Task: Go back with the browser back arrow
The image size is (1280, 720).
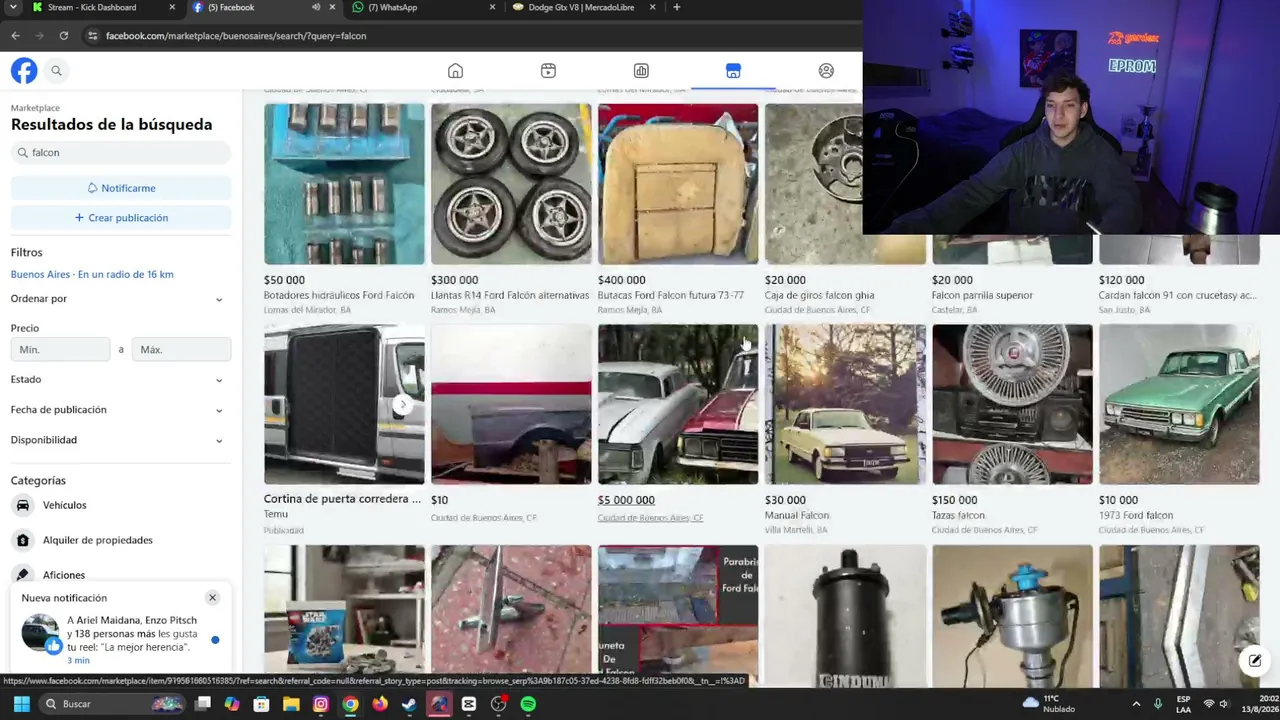Action: (15, 36)
